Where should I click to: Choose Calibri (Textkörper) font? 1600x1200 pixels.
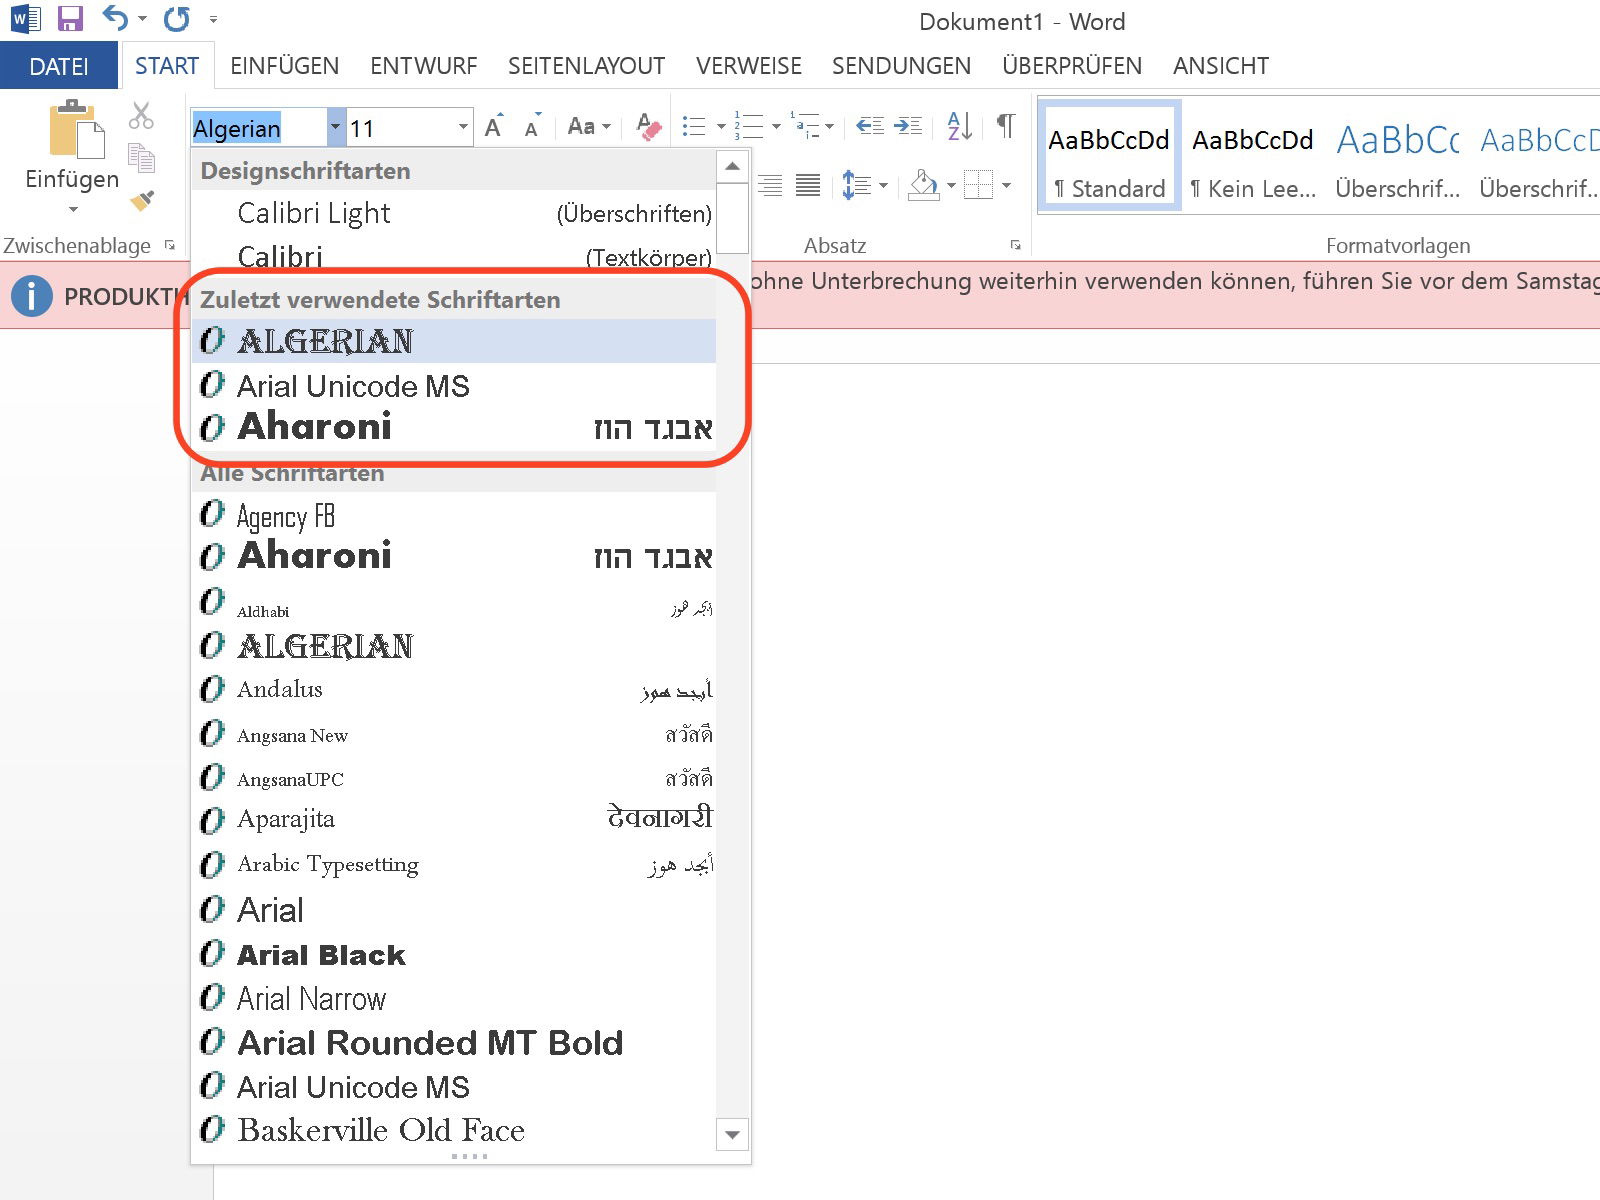(x=454, y=255)
